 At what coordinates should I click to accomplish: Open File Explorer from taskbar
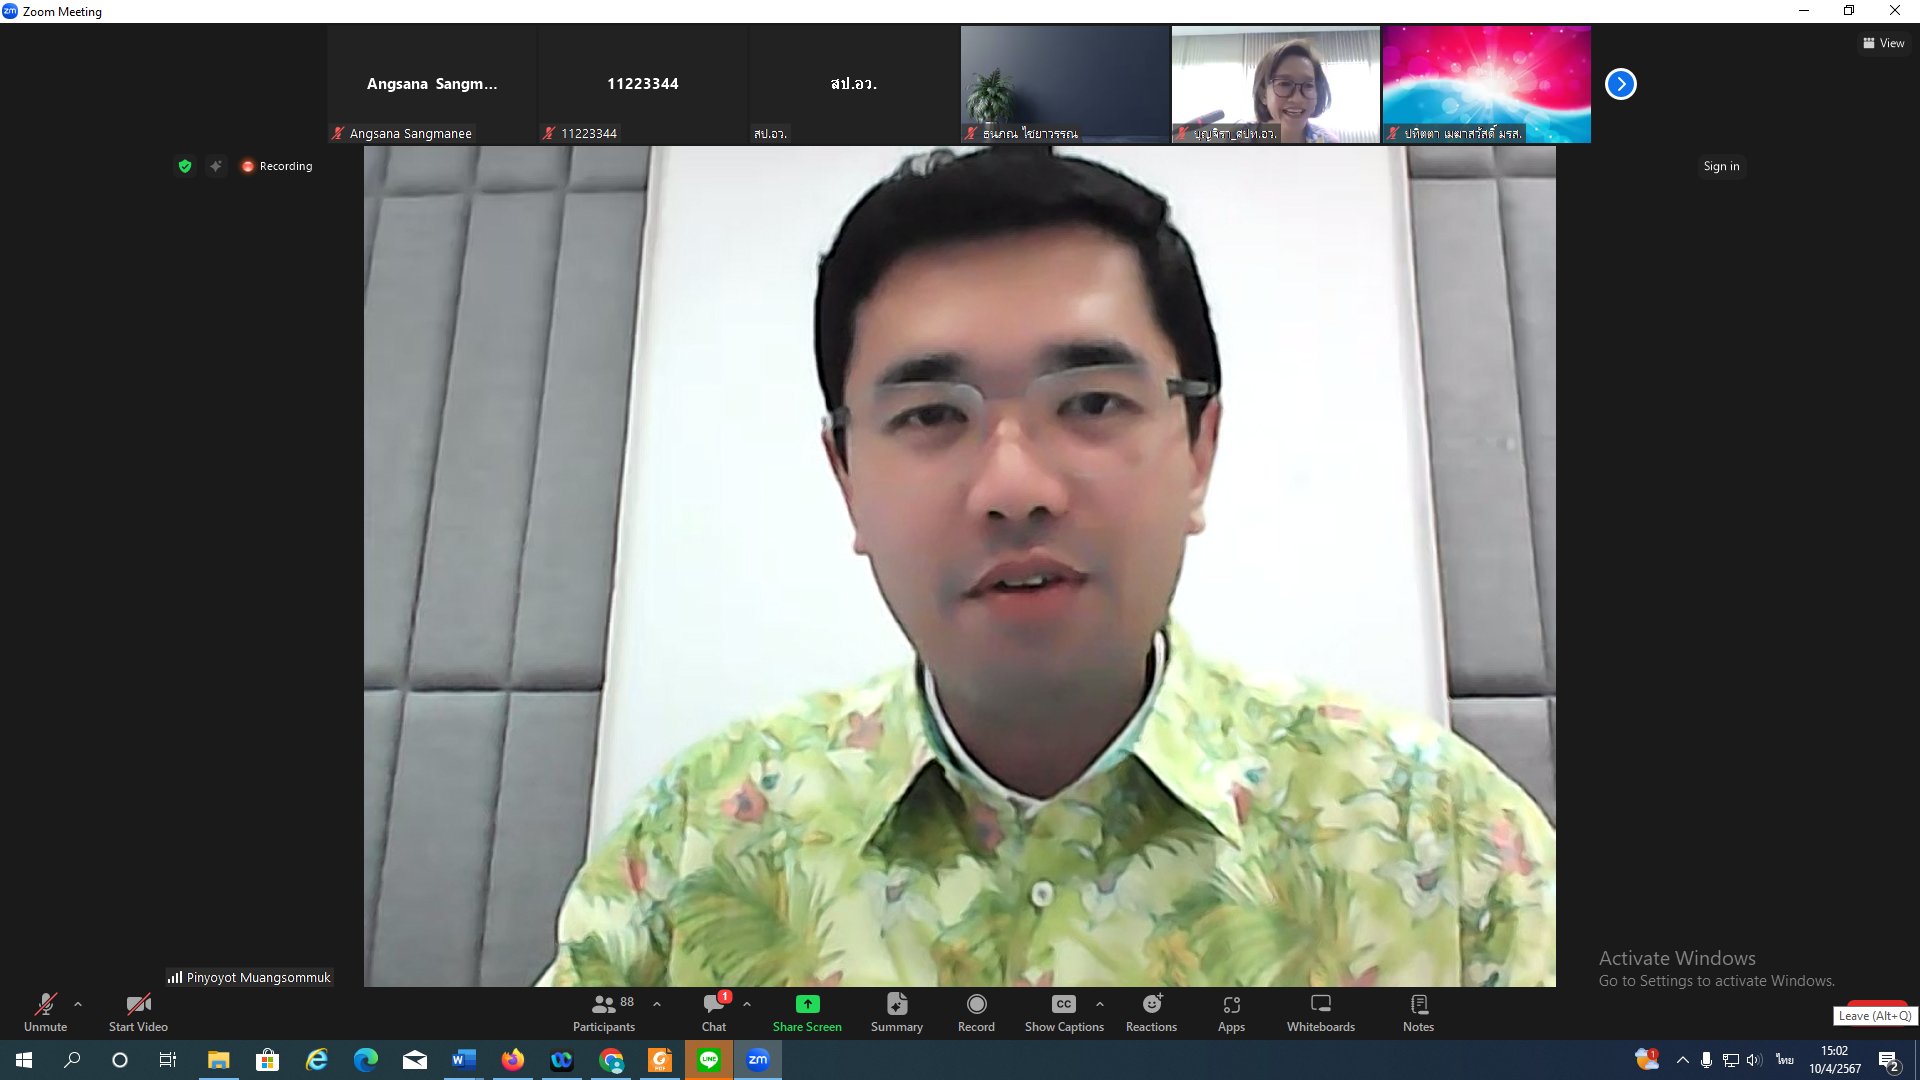[x=218, y=1060]
